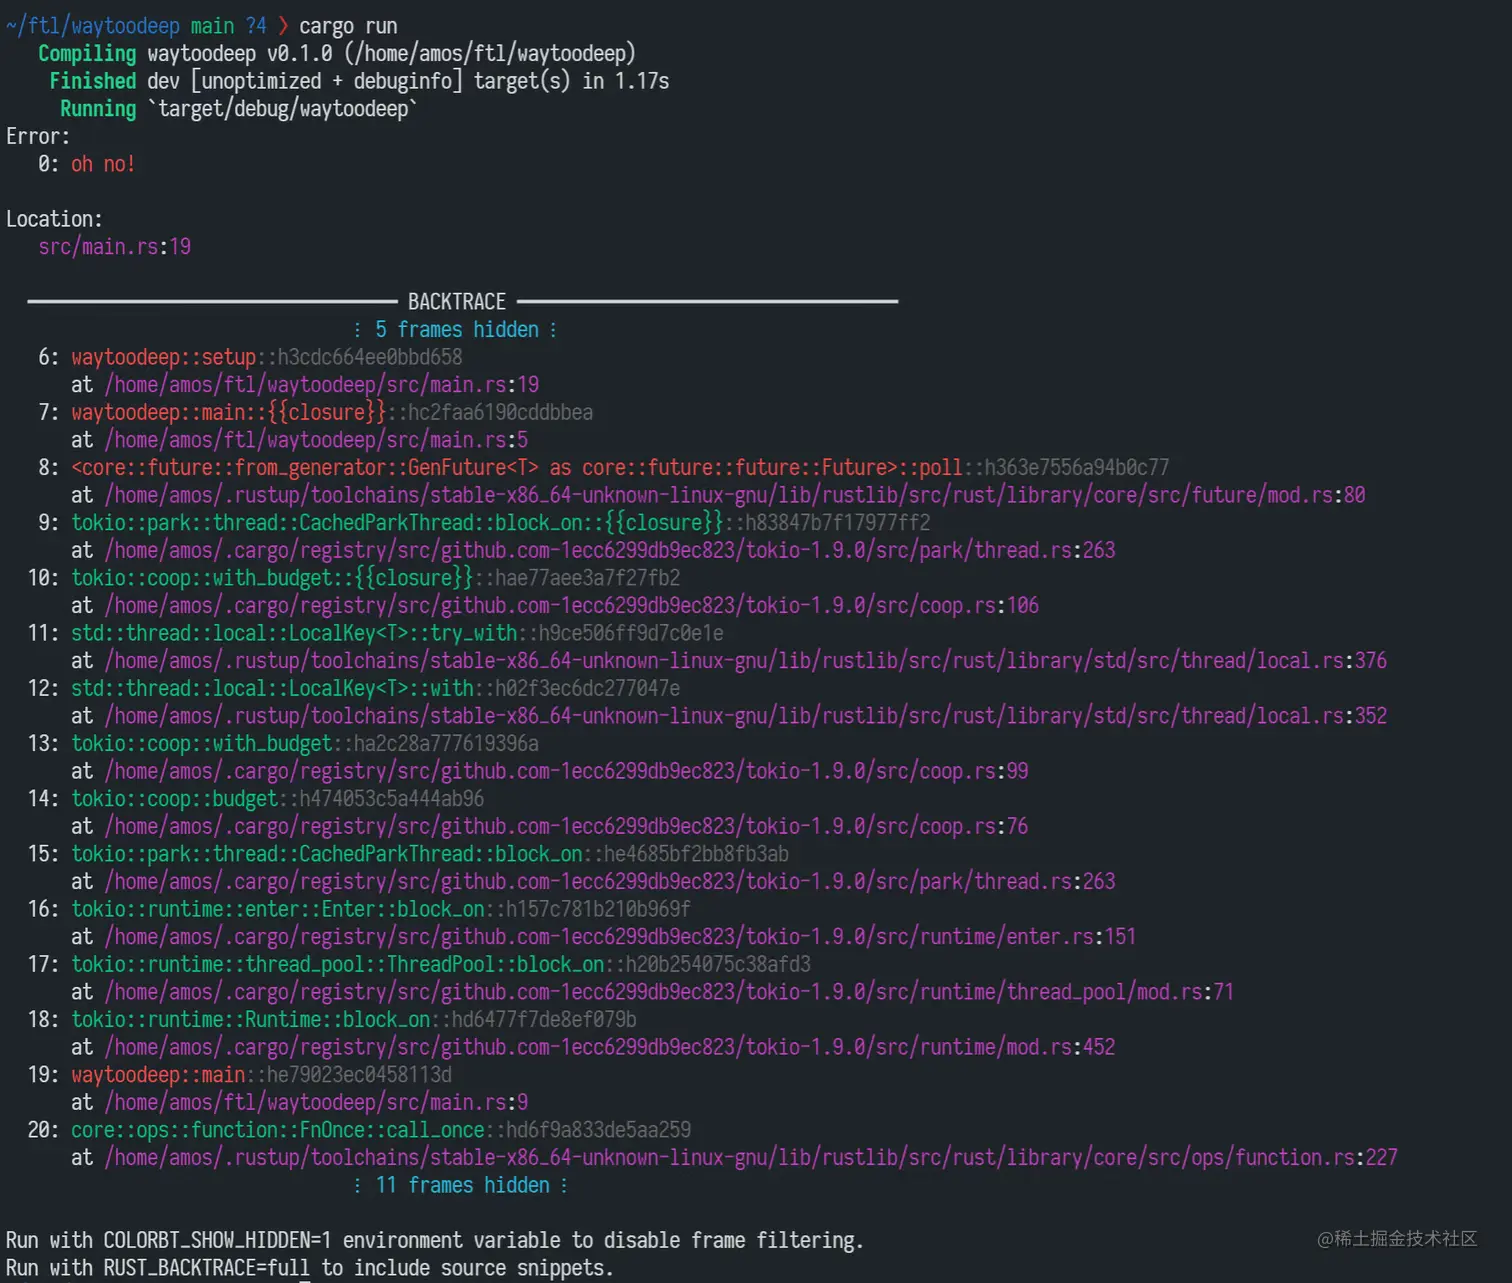Open the path ending src/coop.rs:99
This screenshot has width=1512, height=1283.
pos(566,771)
